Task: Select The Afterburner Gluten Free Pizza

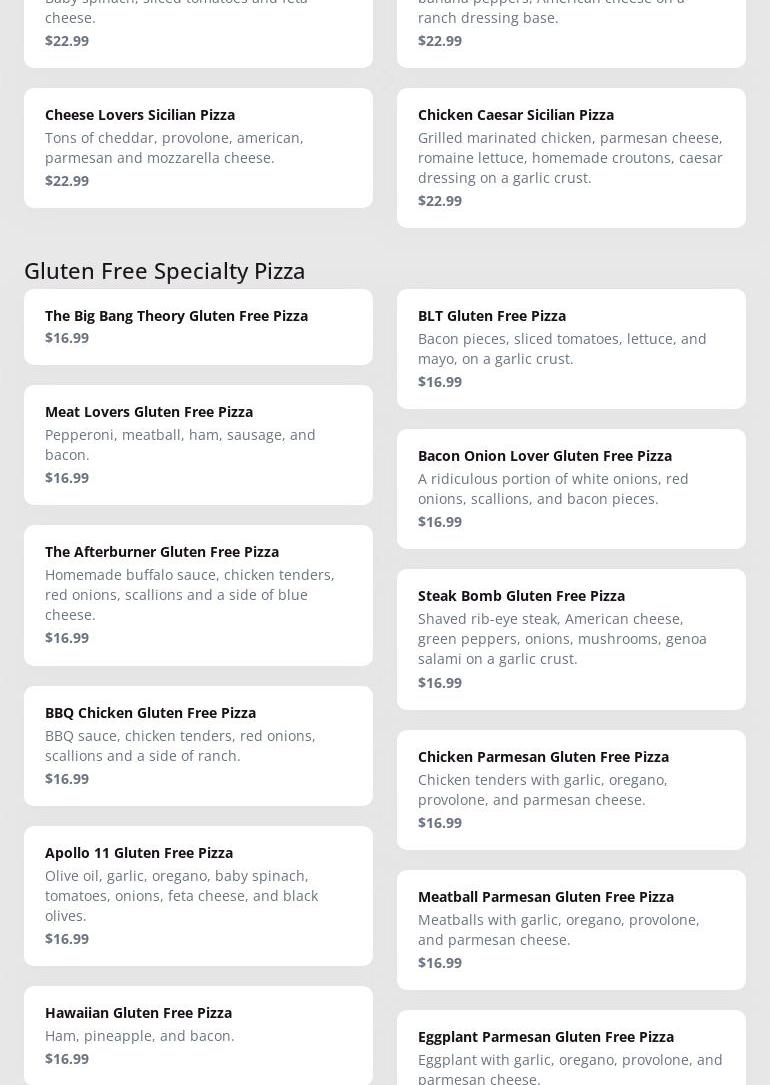Action: (162, 552)
